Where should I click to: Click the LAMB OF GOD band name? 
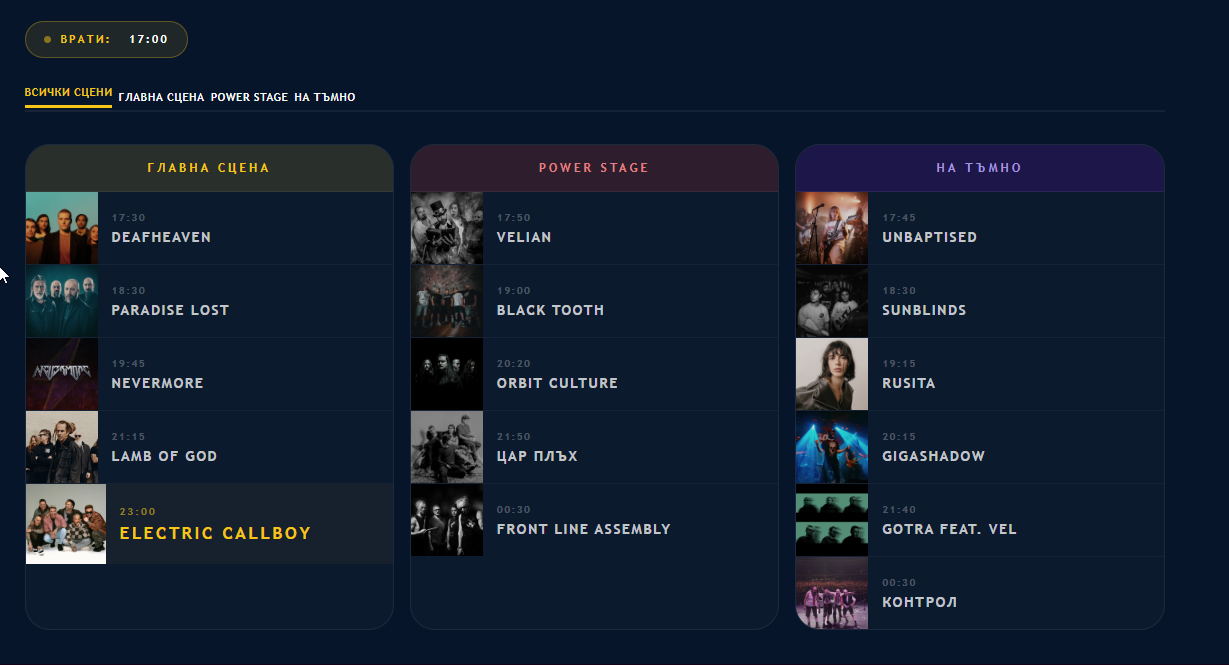click(x=164, y=456)
